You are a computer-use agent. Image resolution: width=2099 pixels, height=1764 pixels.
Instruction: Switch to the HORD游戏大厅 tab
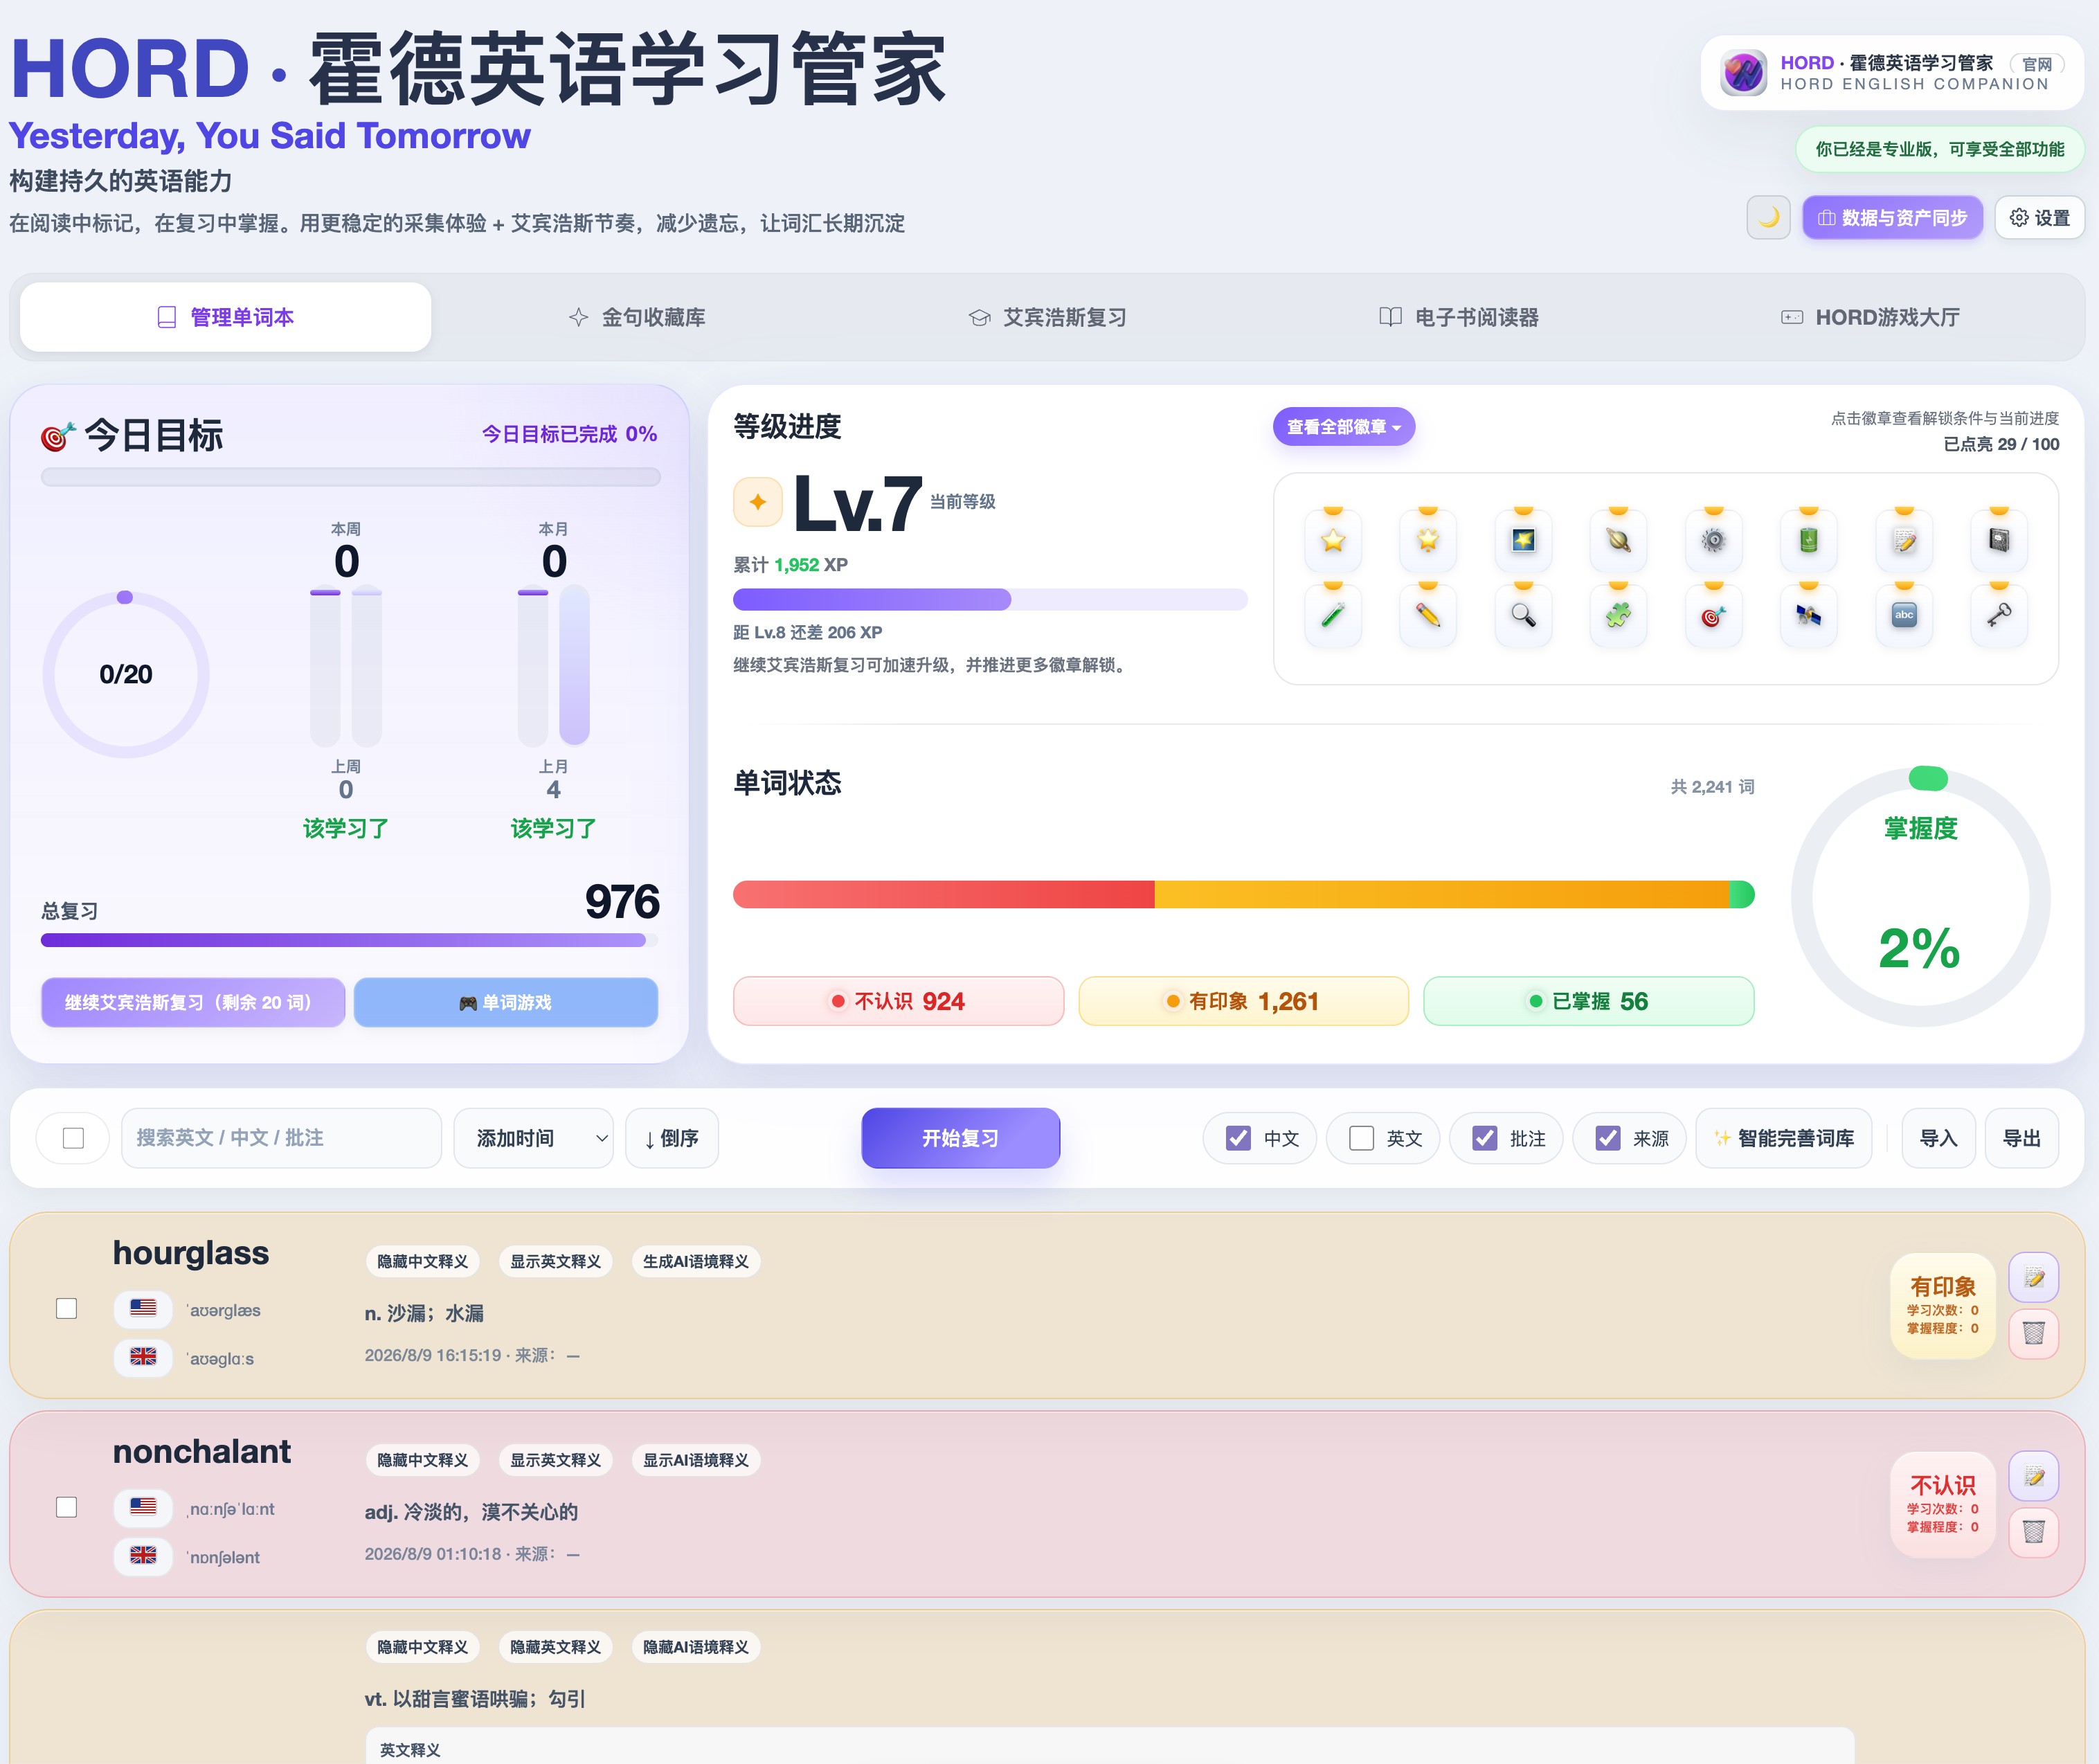[1870, 317]
